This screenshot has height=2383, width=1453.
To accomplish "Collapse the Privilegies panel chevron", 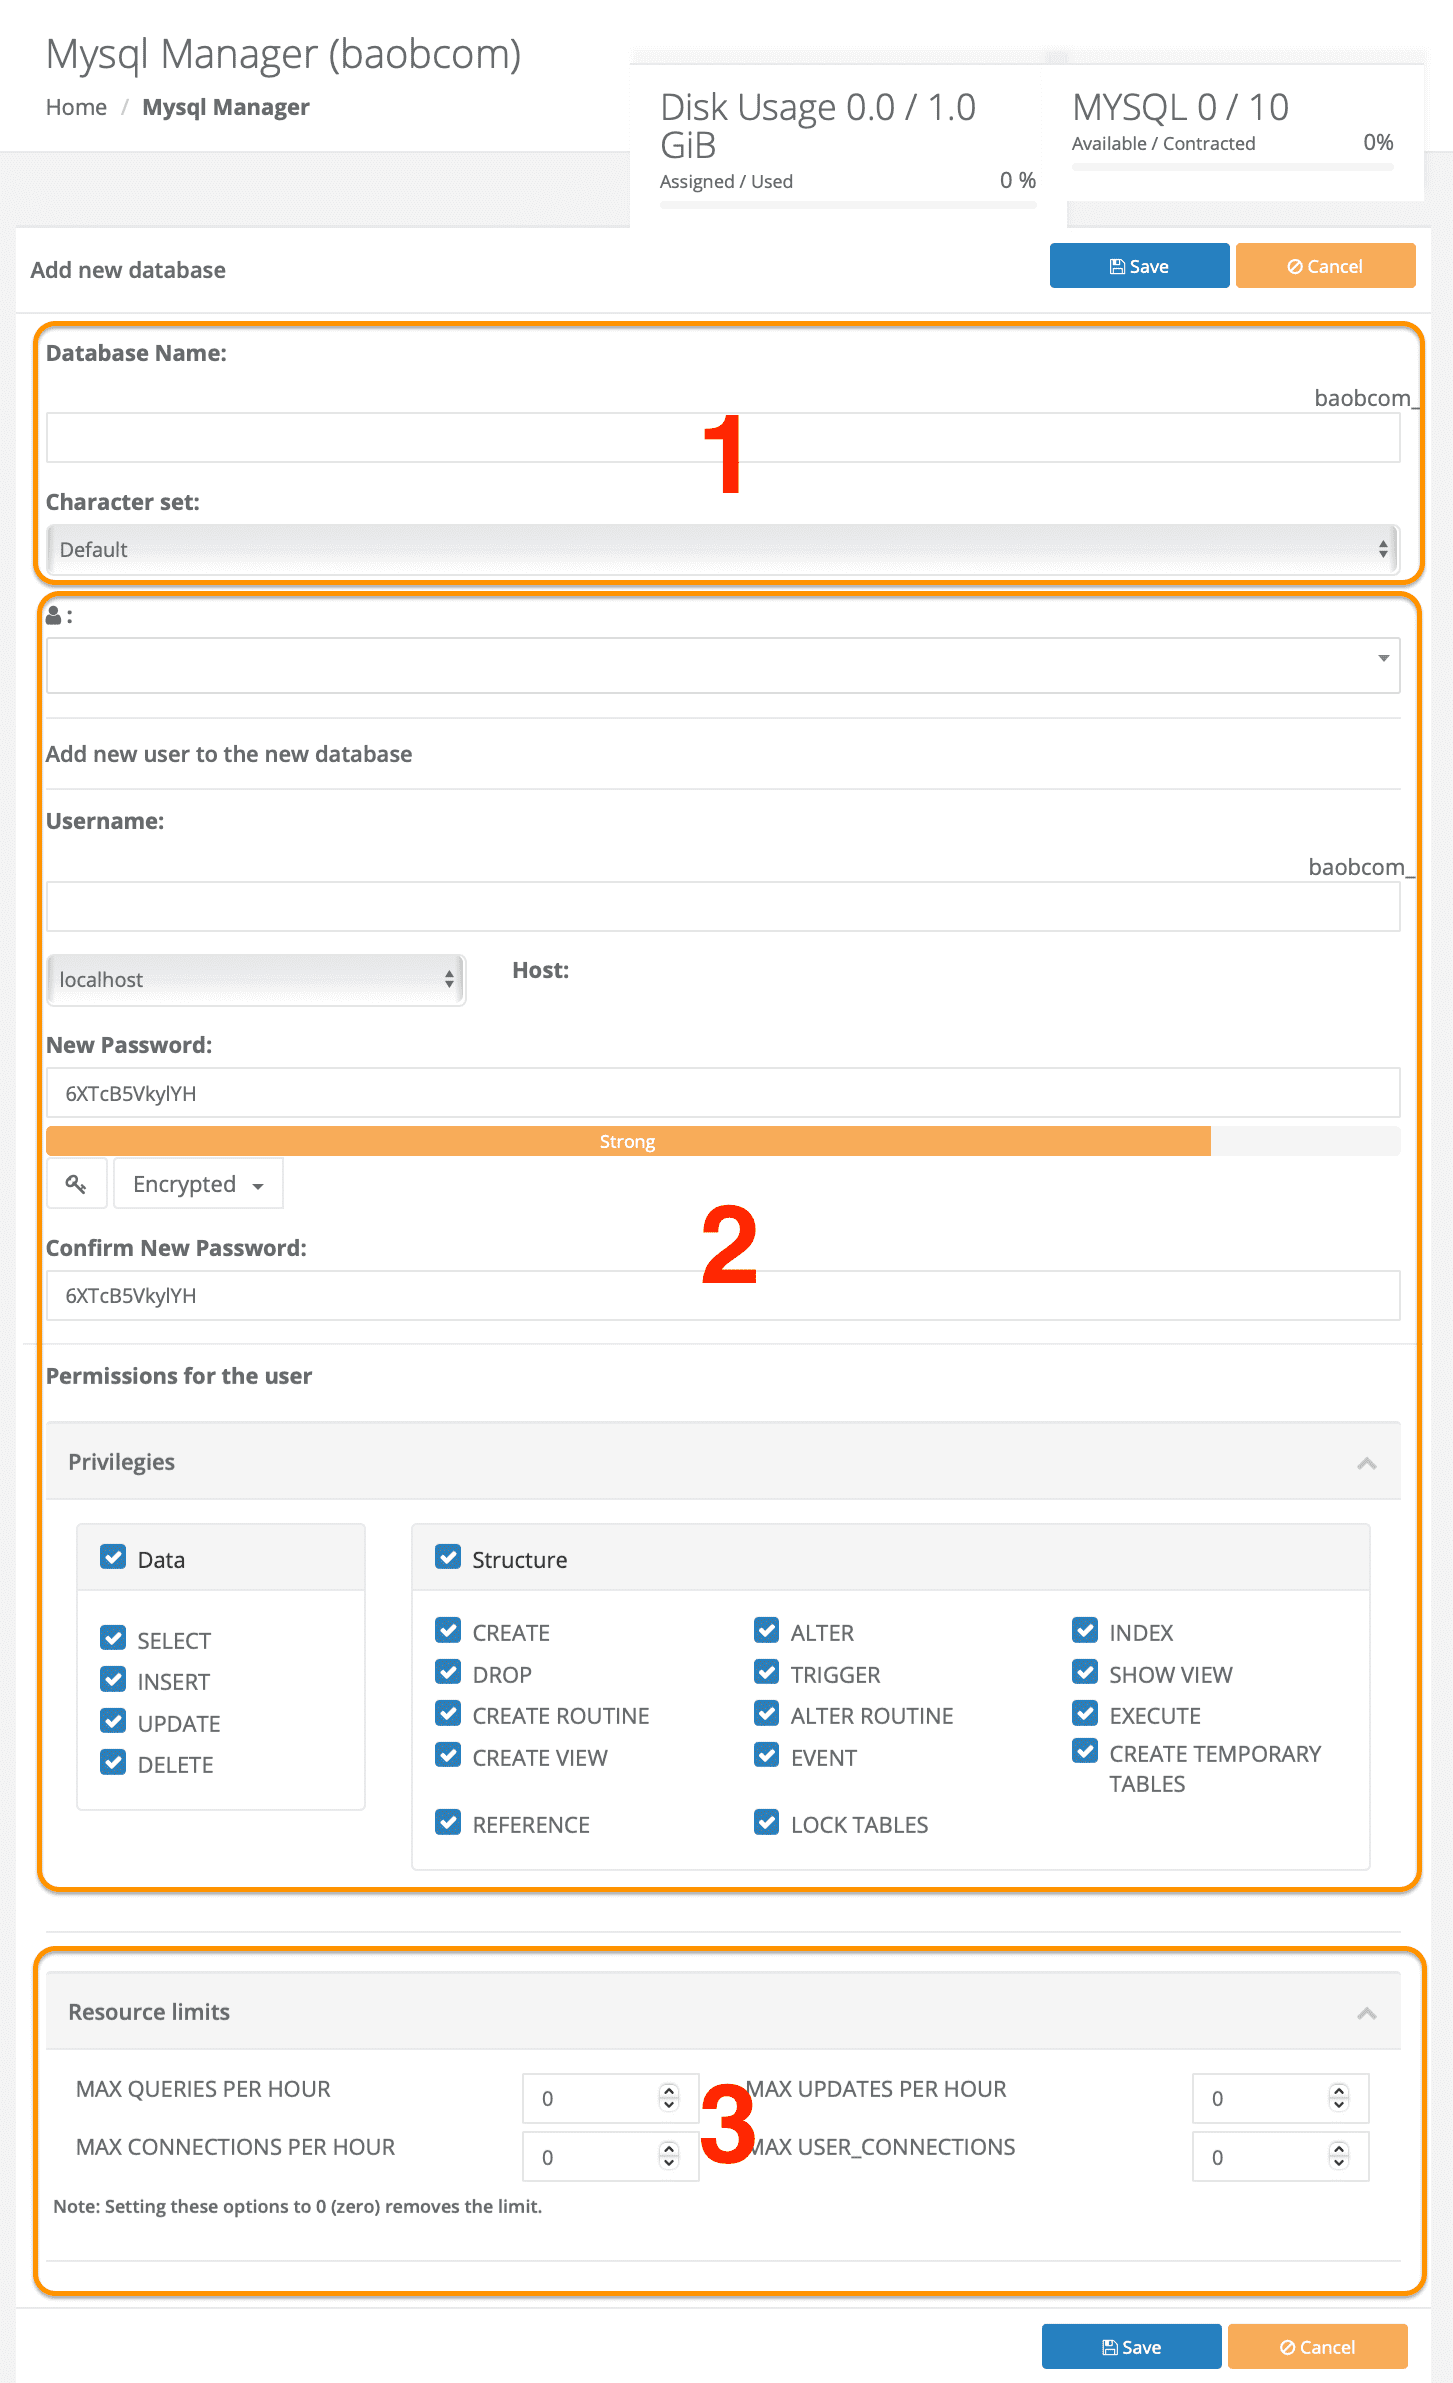I will click(1367, 1463).
